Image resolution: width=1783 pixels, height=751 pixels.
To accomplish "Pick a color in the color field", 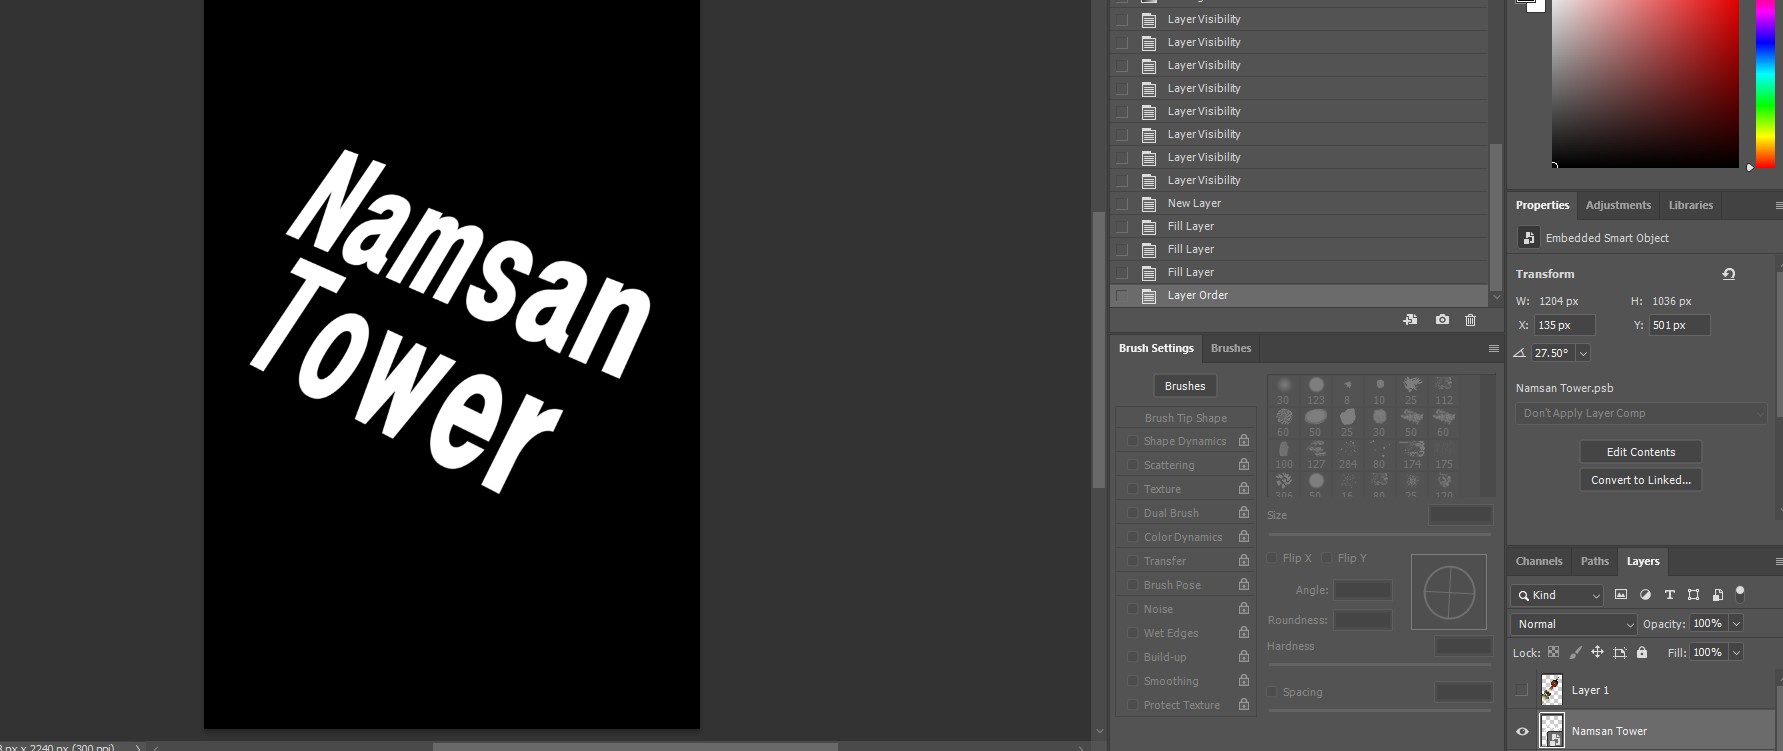I will tap(1645, 83).
